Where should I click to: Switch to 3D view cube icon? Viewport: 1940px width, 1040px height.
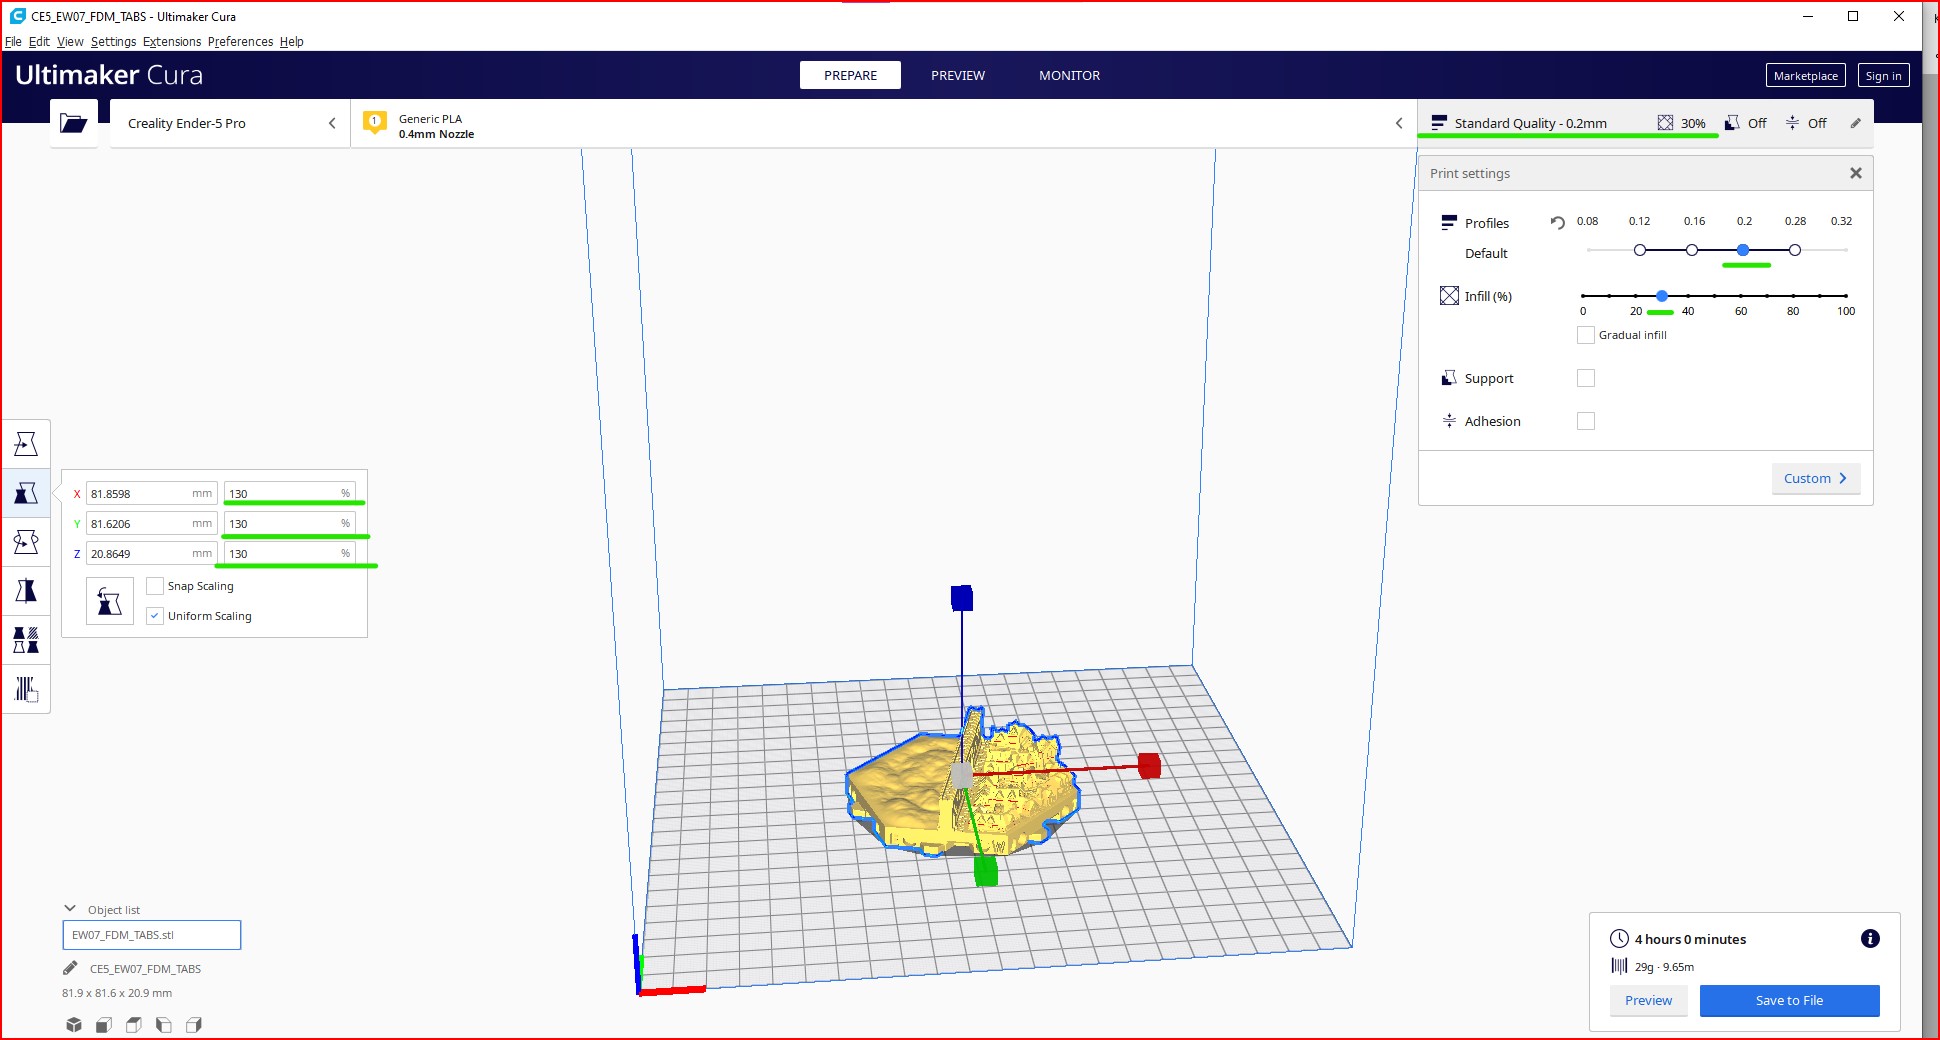[x=74, y=1024]
